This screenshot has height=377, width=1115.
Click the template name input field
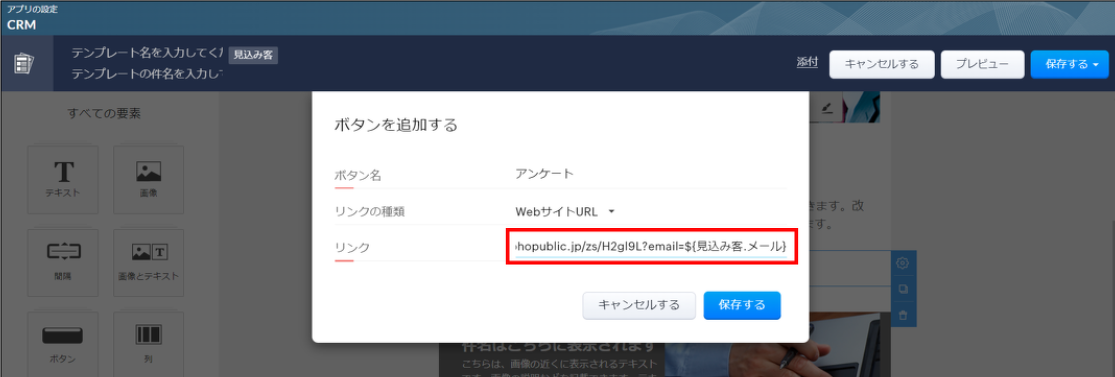pos(148,54)
